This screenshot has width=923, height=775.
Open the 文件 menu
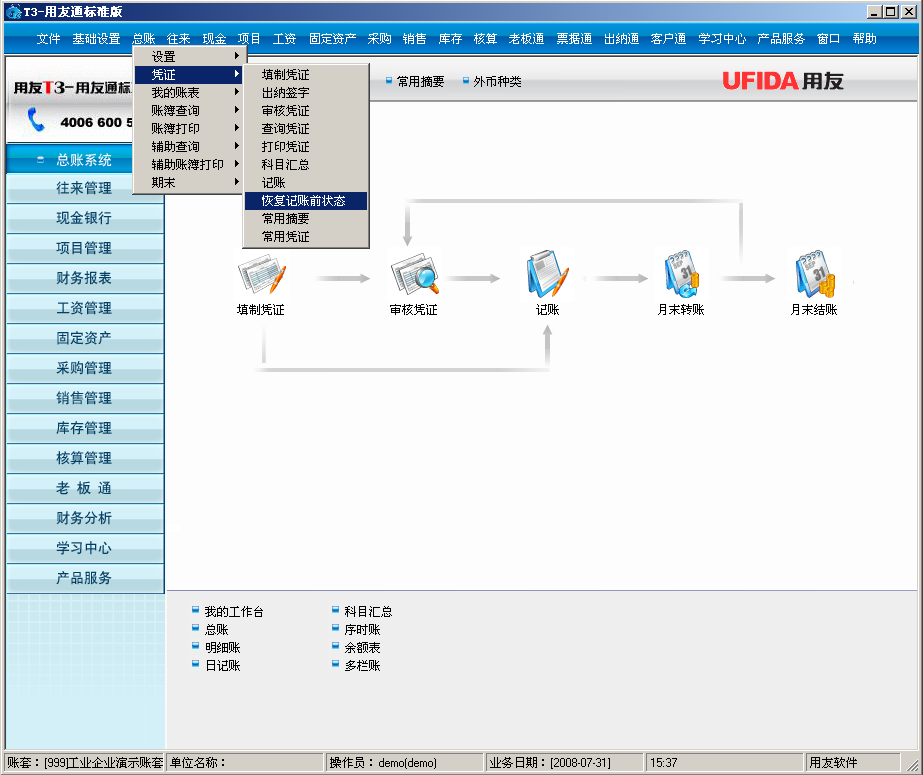coord(48,39)
